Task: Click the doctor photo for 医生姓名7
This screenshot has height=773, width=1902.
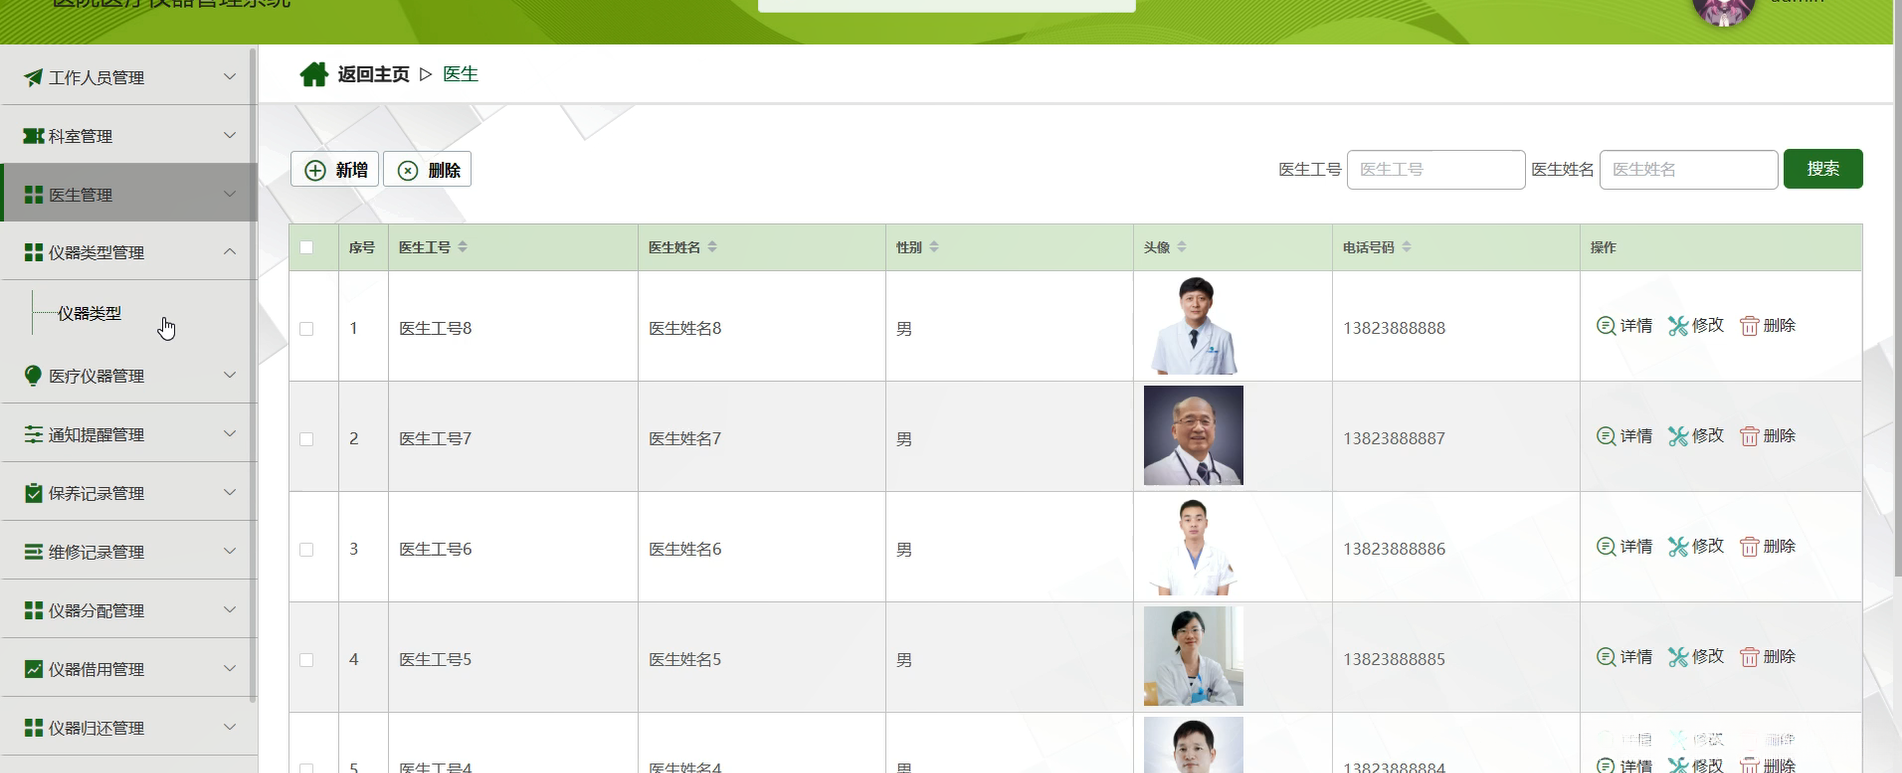Action: pyautogui.click(x=1193, y=436)
